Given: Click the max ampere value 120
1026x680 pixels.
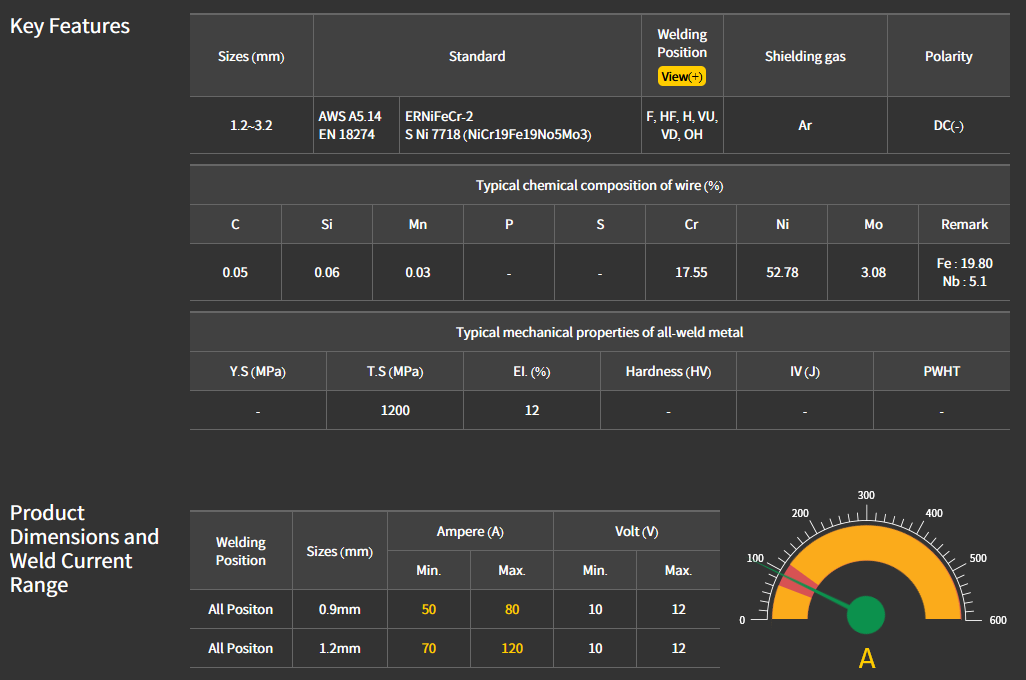Looking at the screenshot, I should coord(511,648).
